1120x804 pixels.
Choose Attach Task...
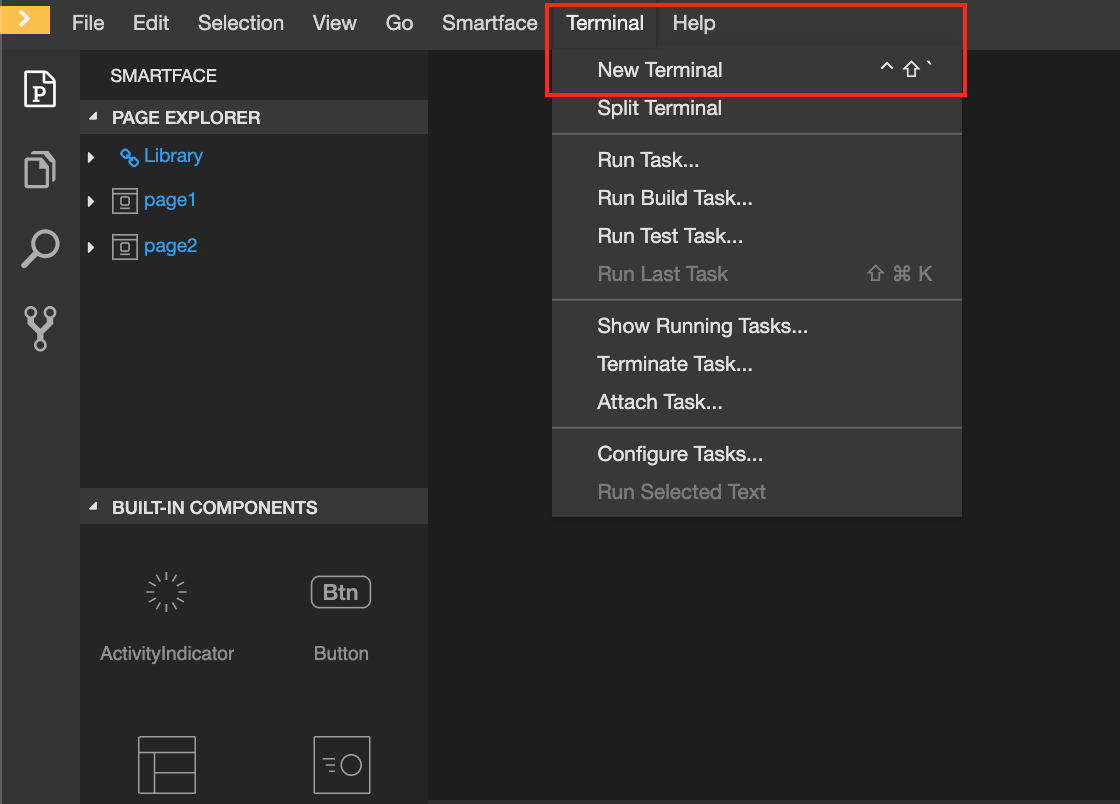coord(757,402)
